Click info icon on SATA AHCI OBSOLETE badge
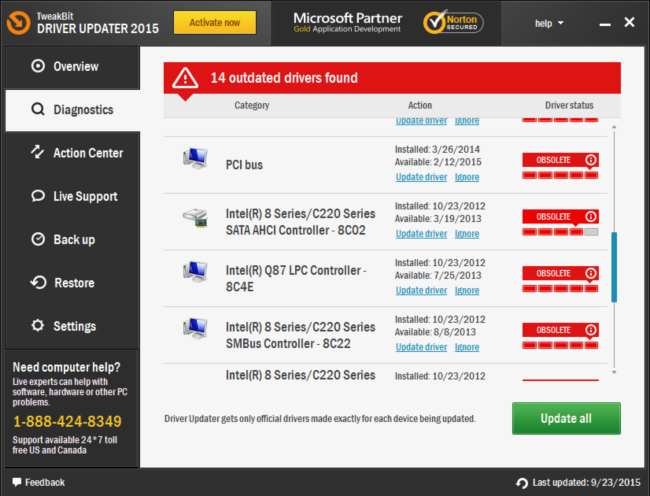 click(x=591, y=217)
